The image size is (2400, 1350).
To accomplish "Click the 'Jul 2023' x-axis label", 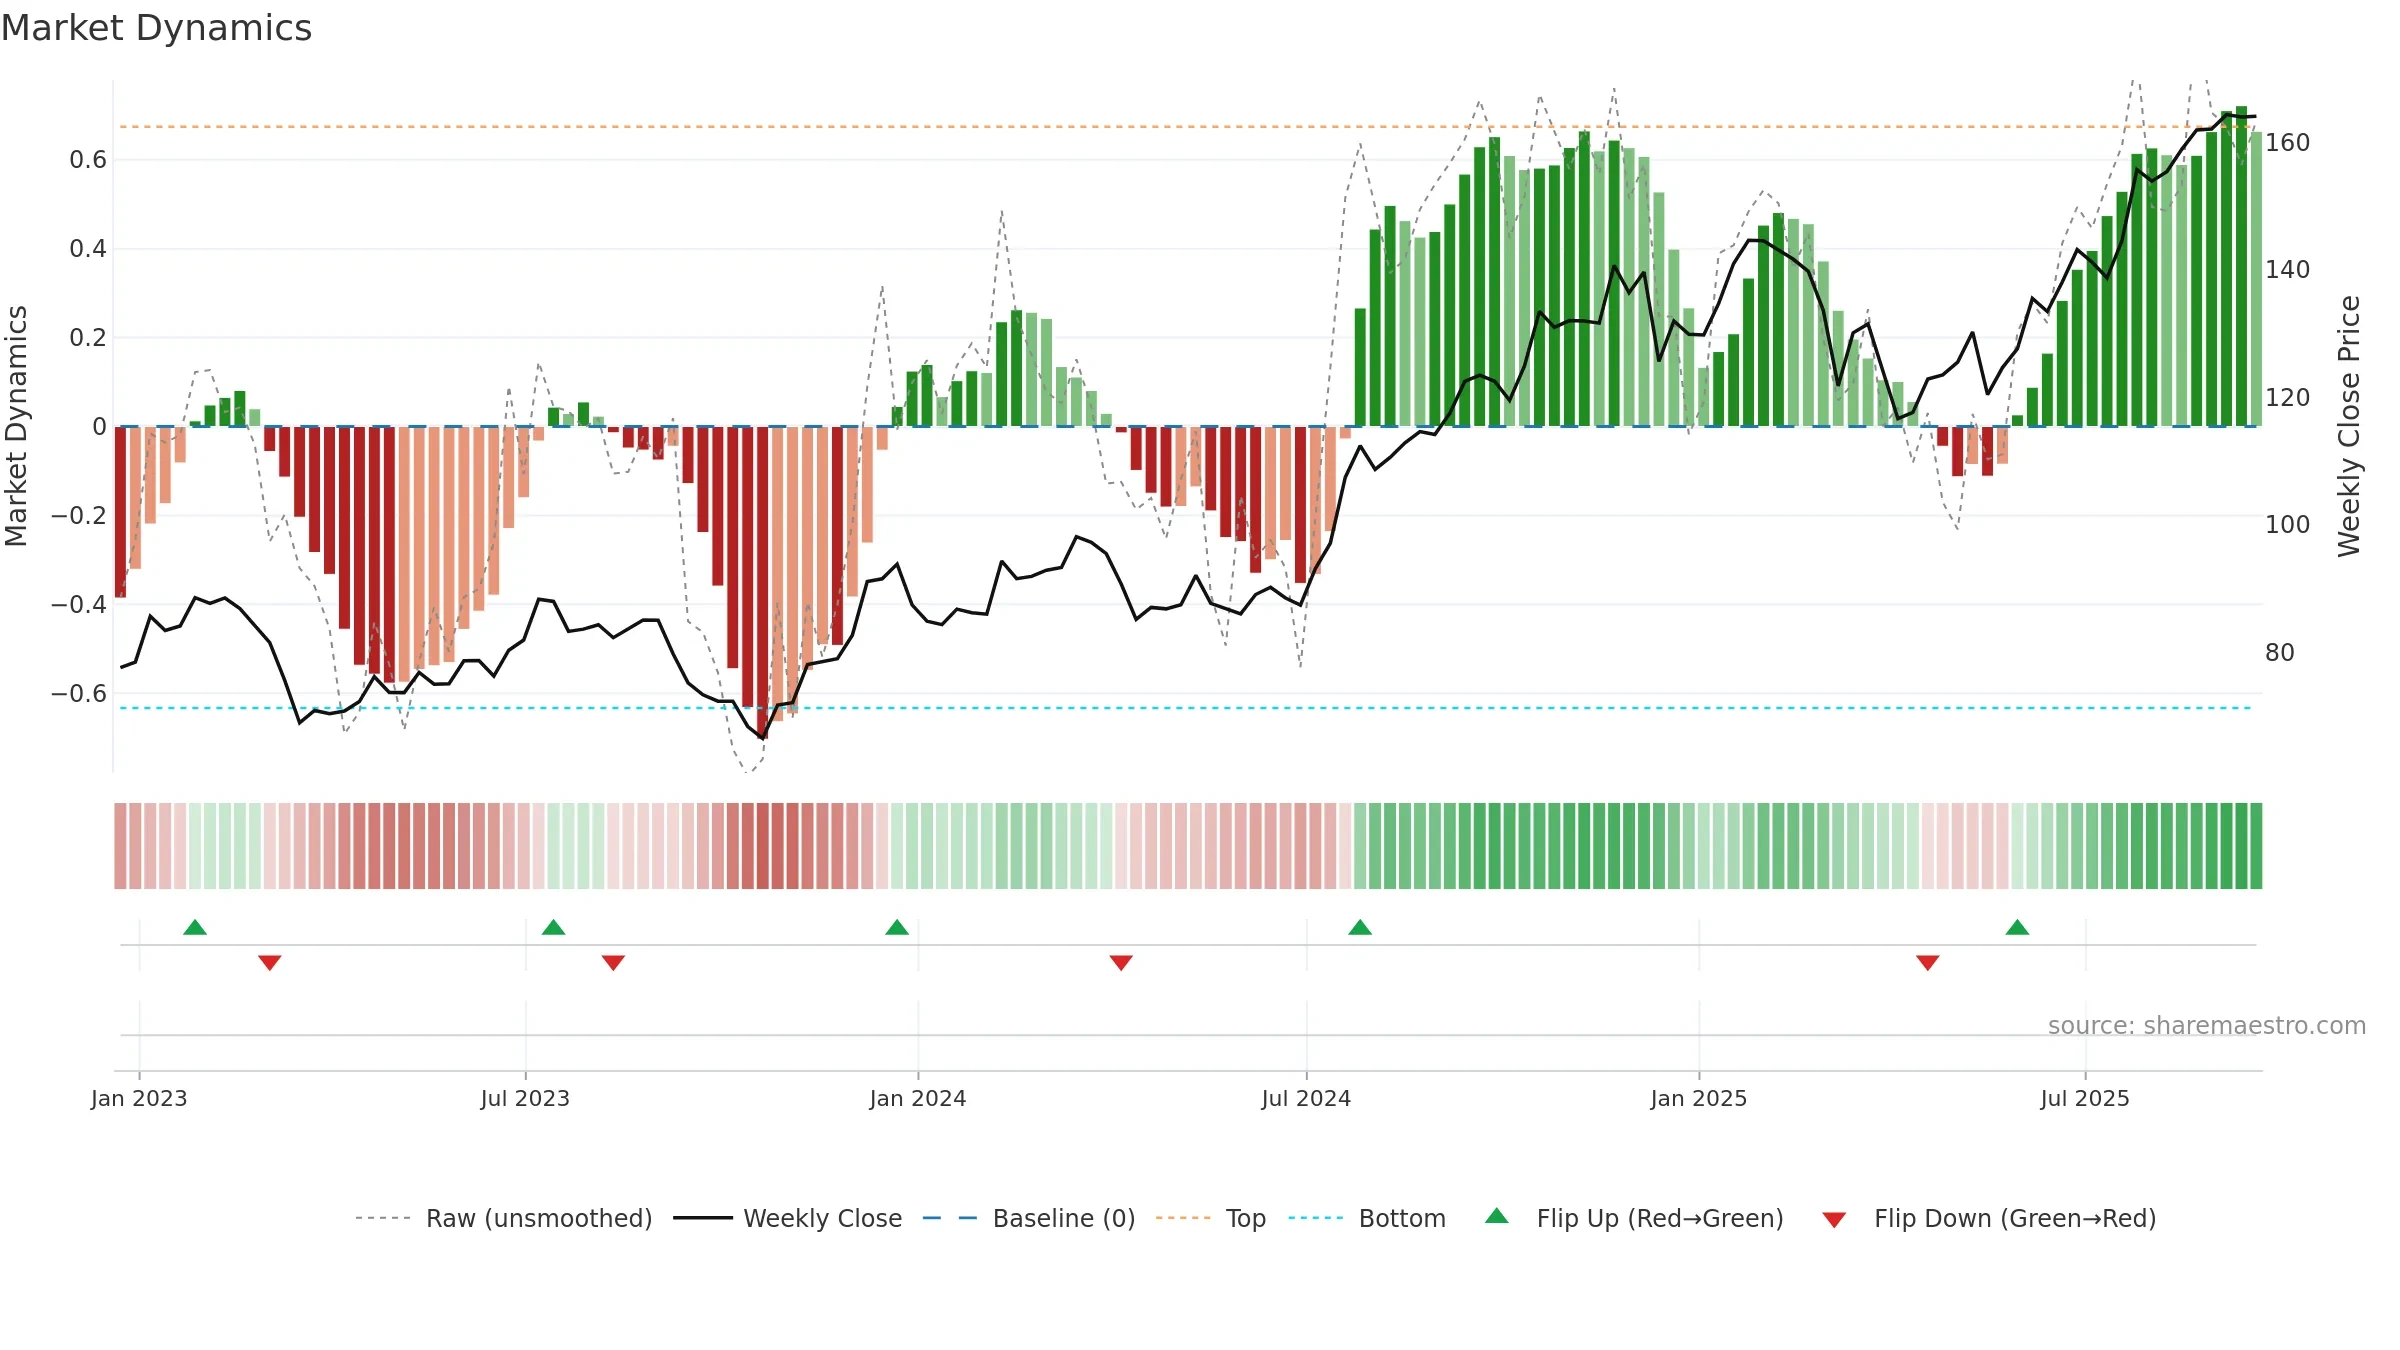I will pyautogui.click(x=525, y=1098).
